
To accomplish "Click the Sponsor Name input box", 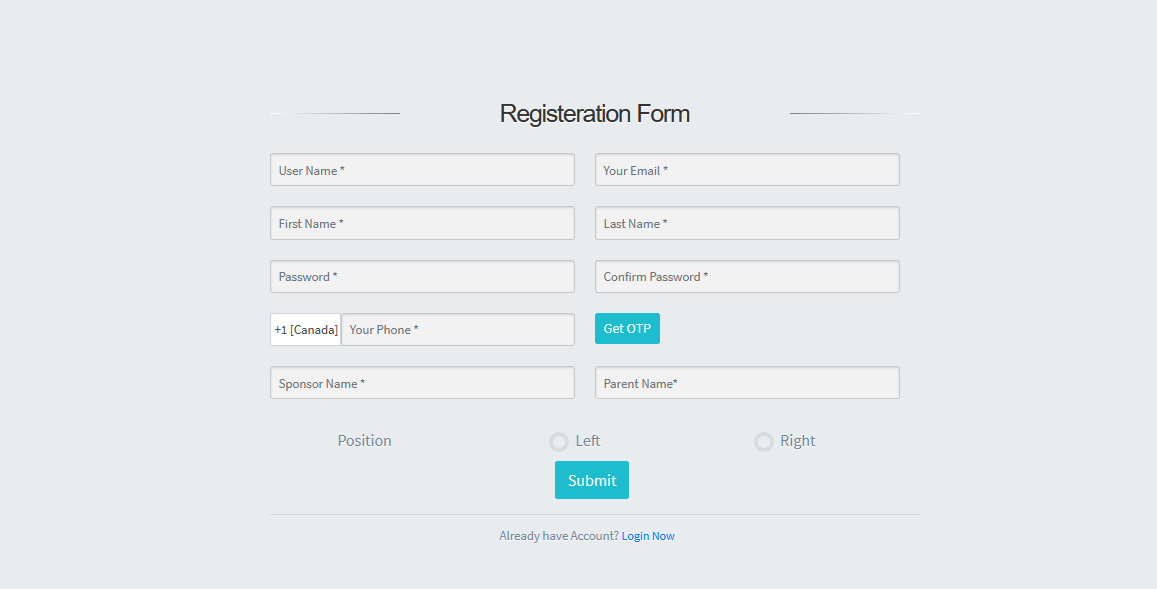I will click(422, 383).
